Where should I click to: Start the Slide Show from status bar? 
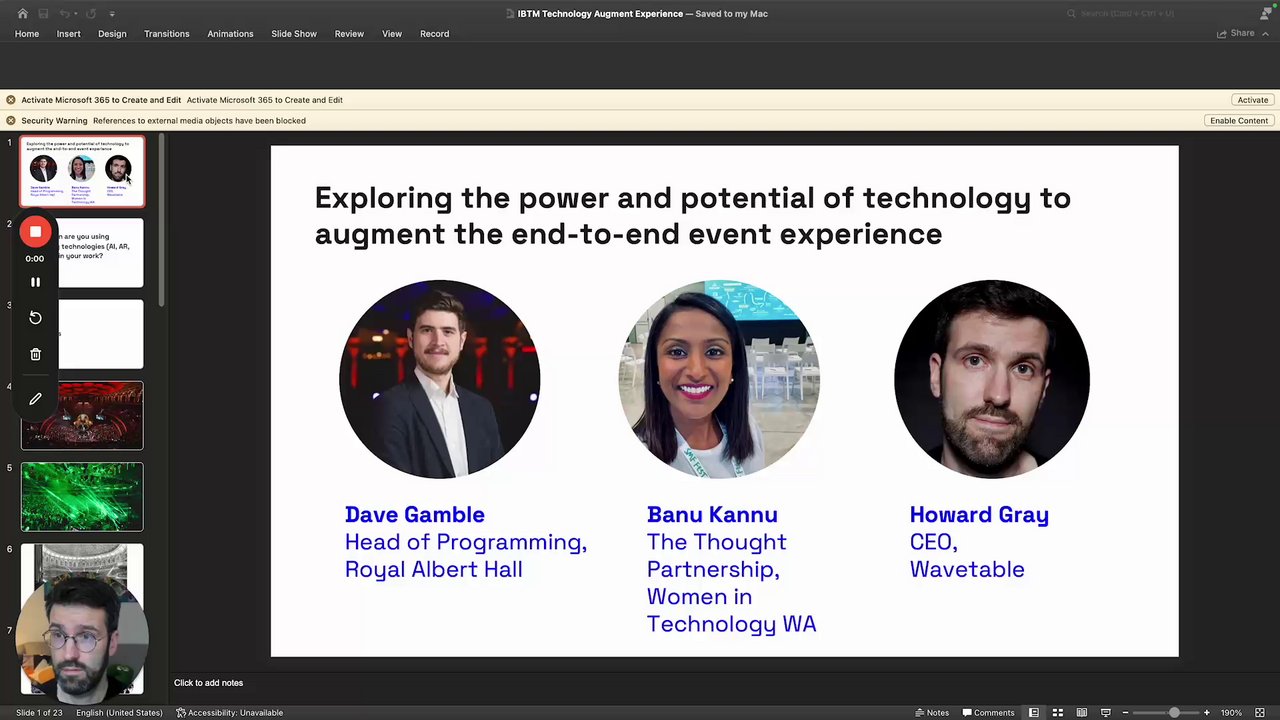pos(1106,713)
